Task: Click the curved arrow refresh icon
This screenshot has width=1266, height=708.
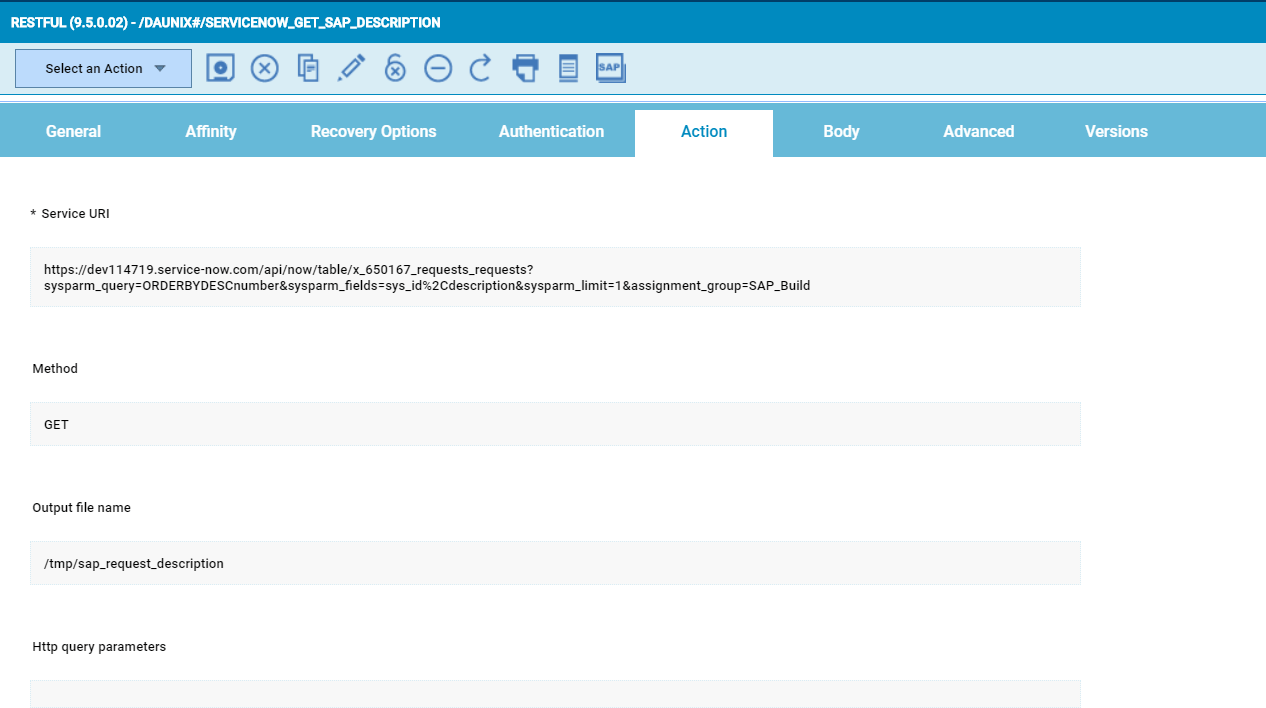Action: pos(481,68)
